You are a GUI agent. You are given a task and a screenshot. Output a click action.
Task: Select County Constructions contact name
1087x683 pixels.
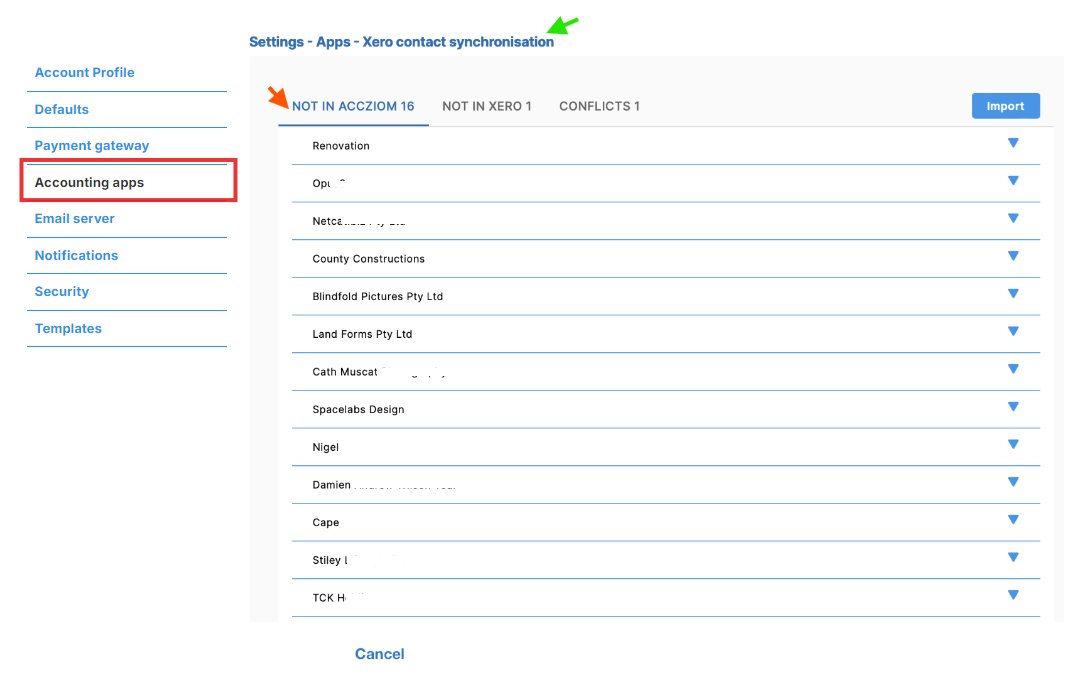368,259
